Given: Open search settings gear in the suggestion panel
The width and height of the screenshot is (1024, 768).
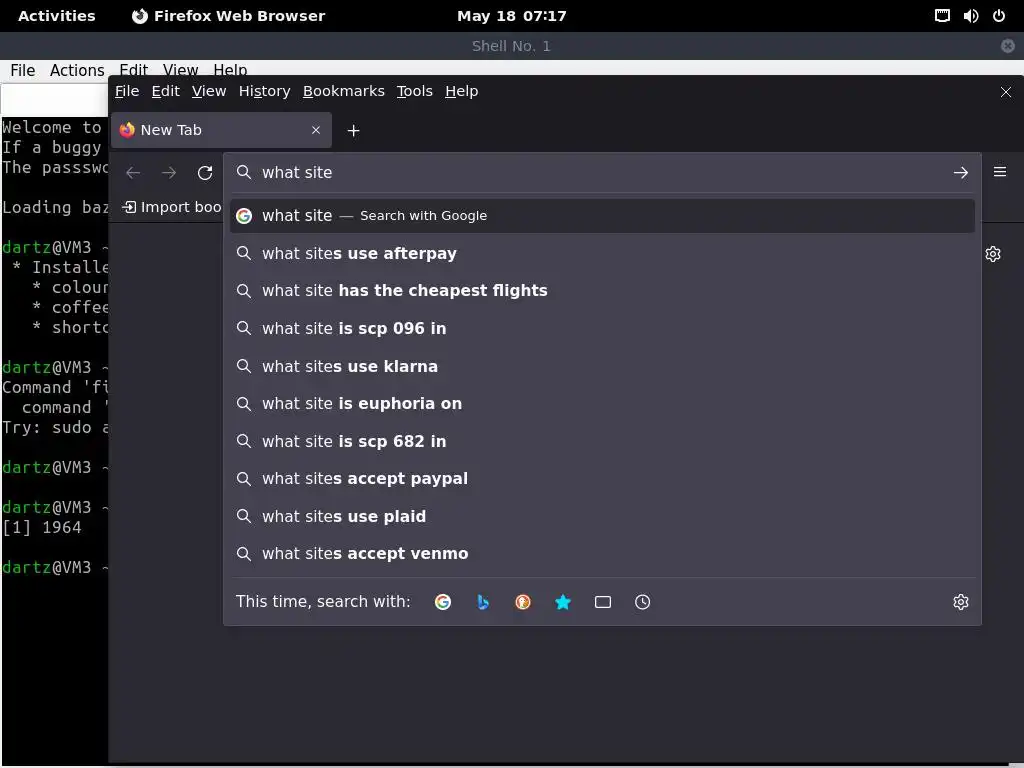Looking at the screenshot, I should (x=961, y=601).
